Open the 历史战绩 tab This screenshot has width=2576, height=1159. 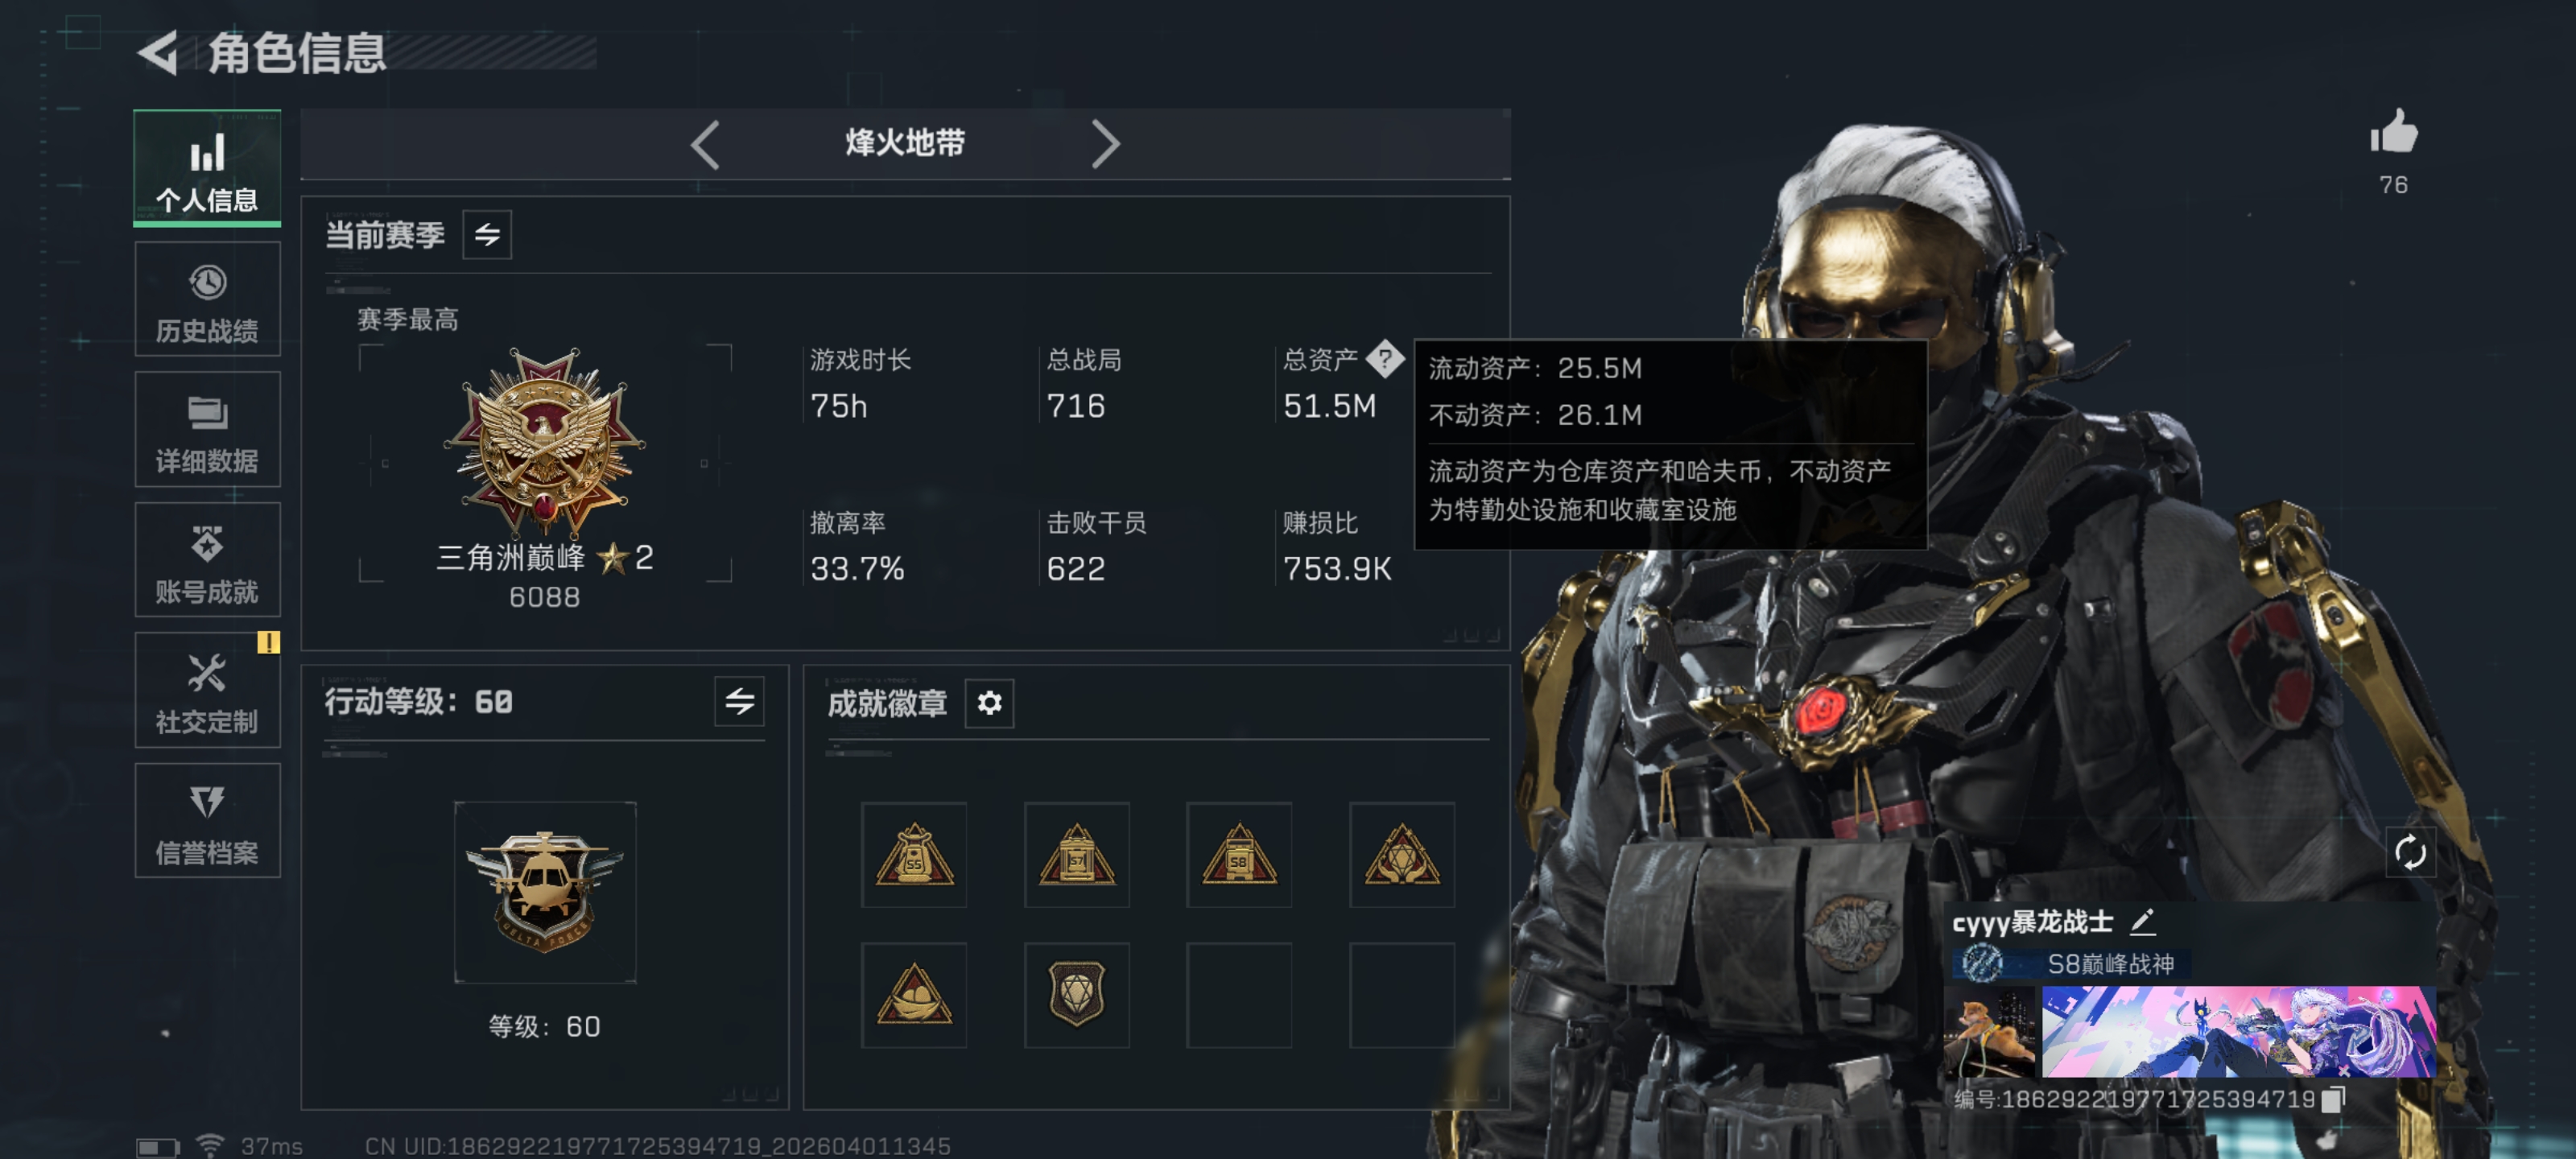click(208, 300)
